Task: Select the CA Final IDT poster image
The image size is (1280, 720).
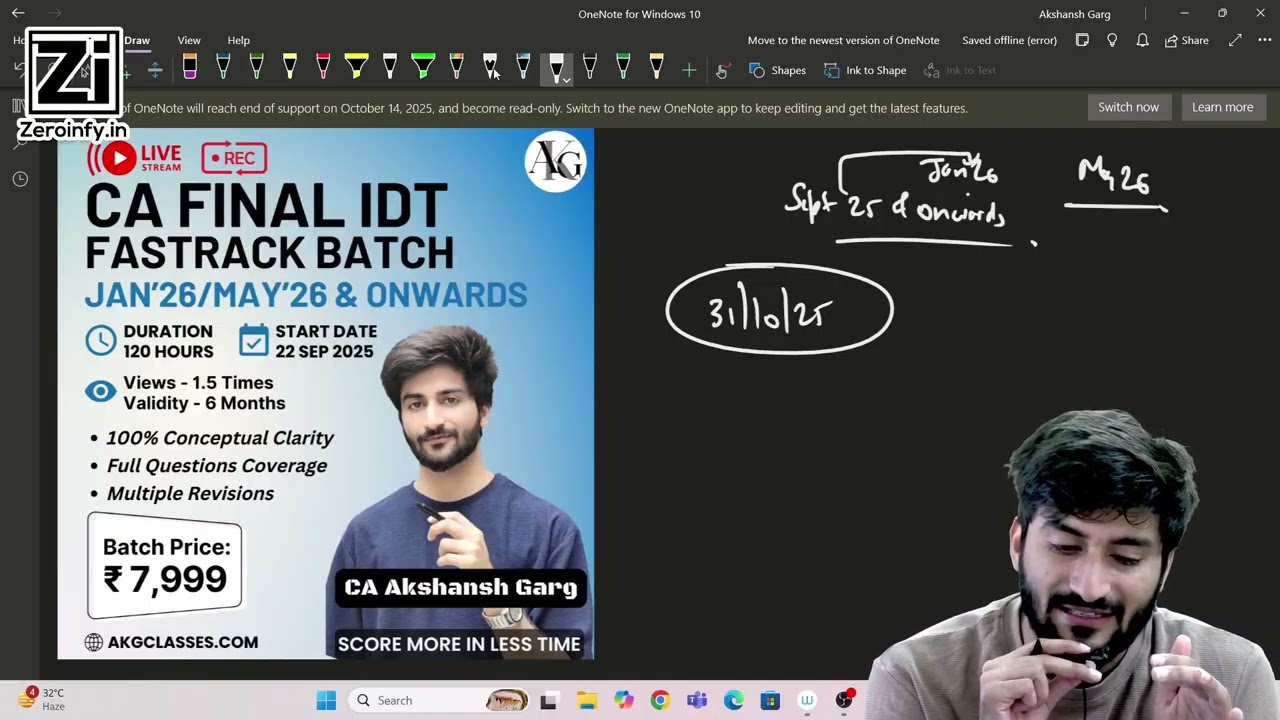Action: pyautogui.click(x=325, y=393)
